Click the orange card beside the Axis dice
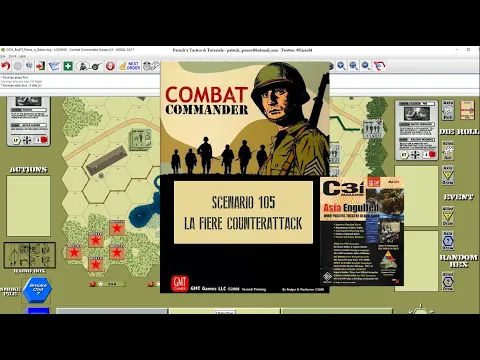Image resolution: width=480 pixels, height=360 pixels. 467,110
